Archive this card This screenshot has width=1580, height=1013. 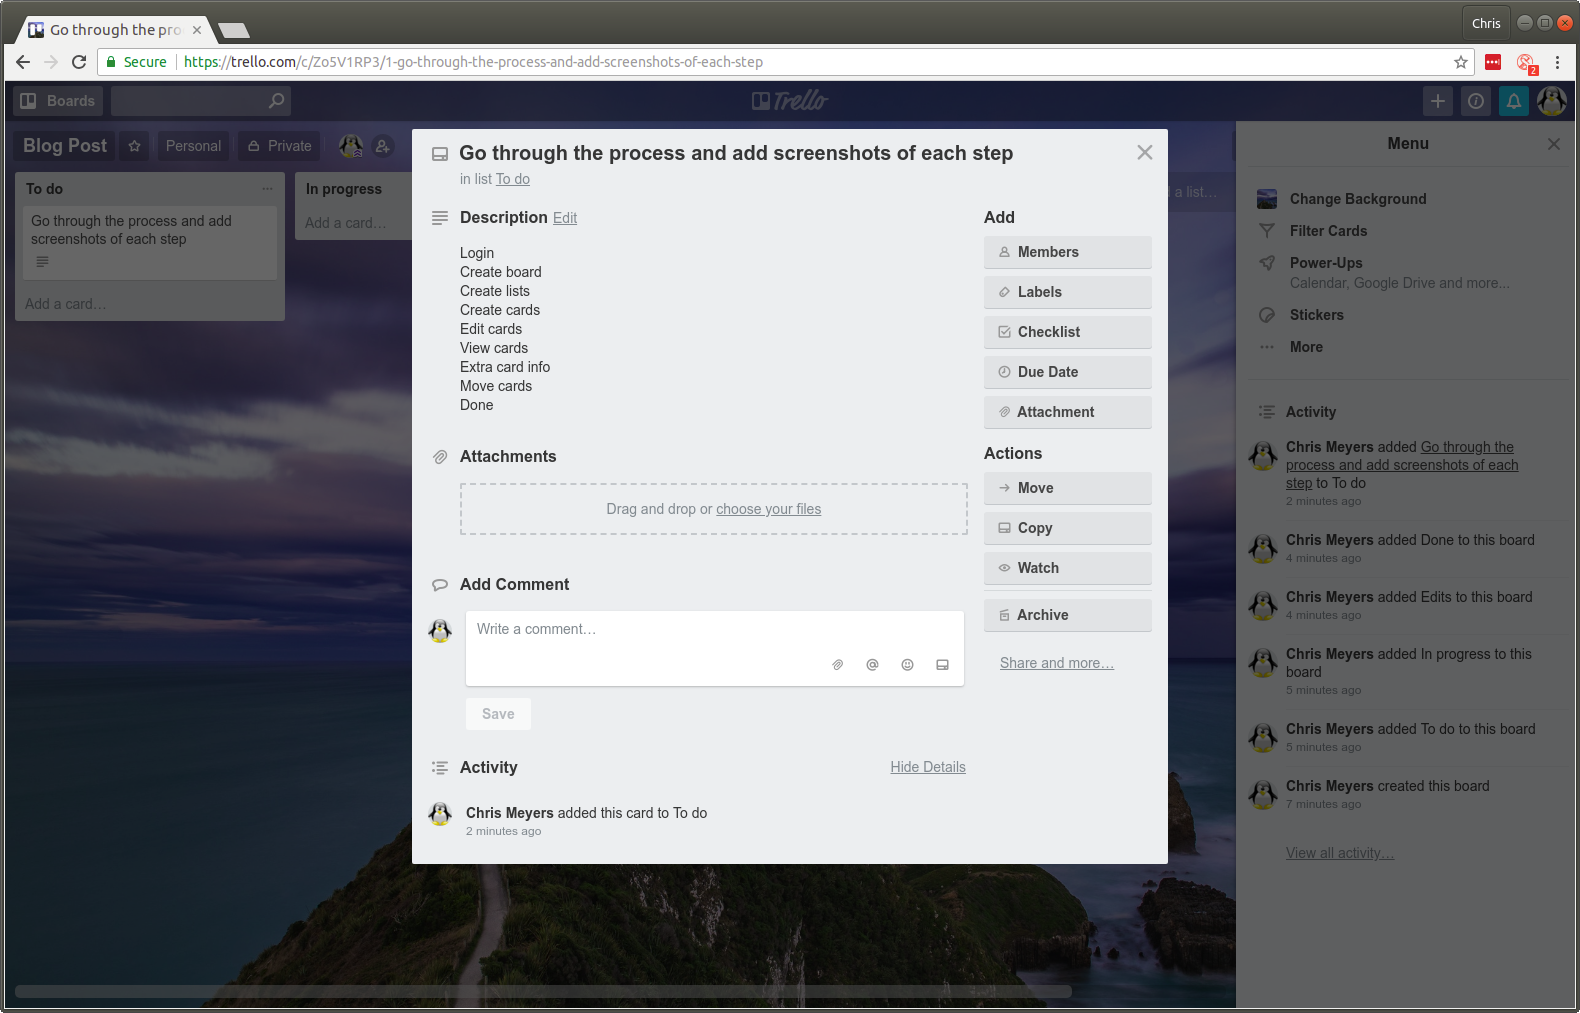1067,615
